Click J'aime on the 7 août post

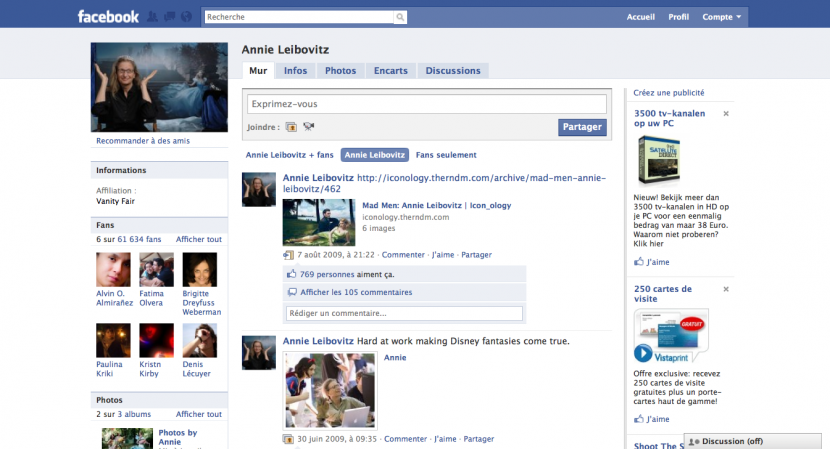coord(443,255)
